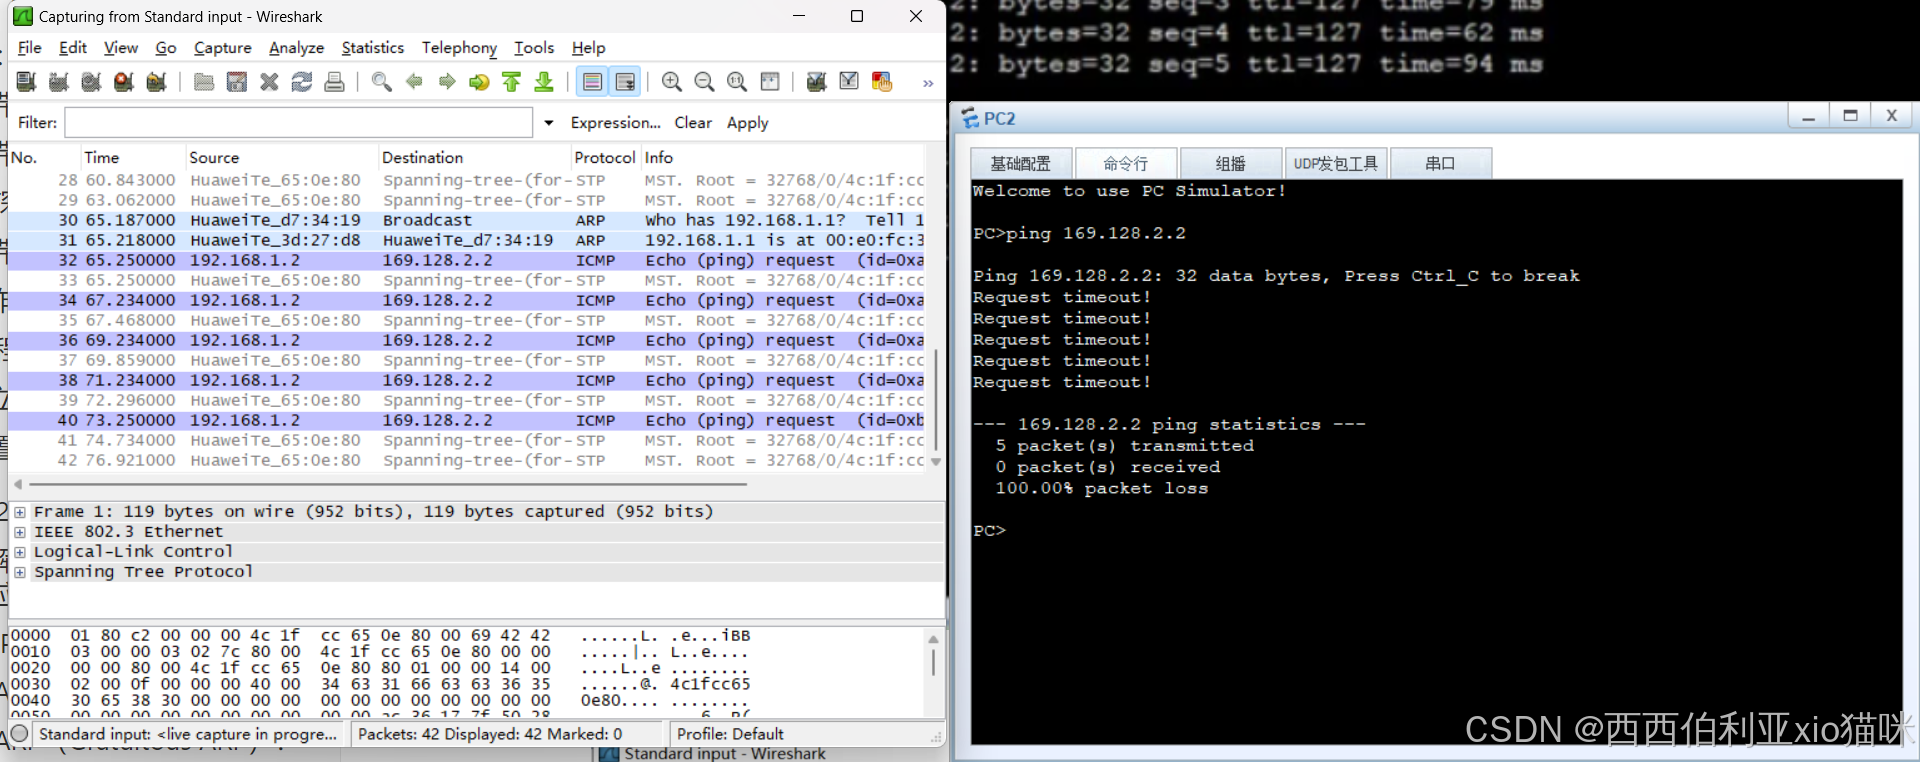Open the recent filters dropdown arrow

[548, 123]
